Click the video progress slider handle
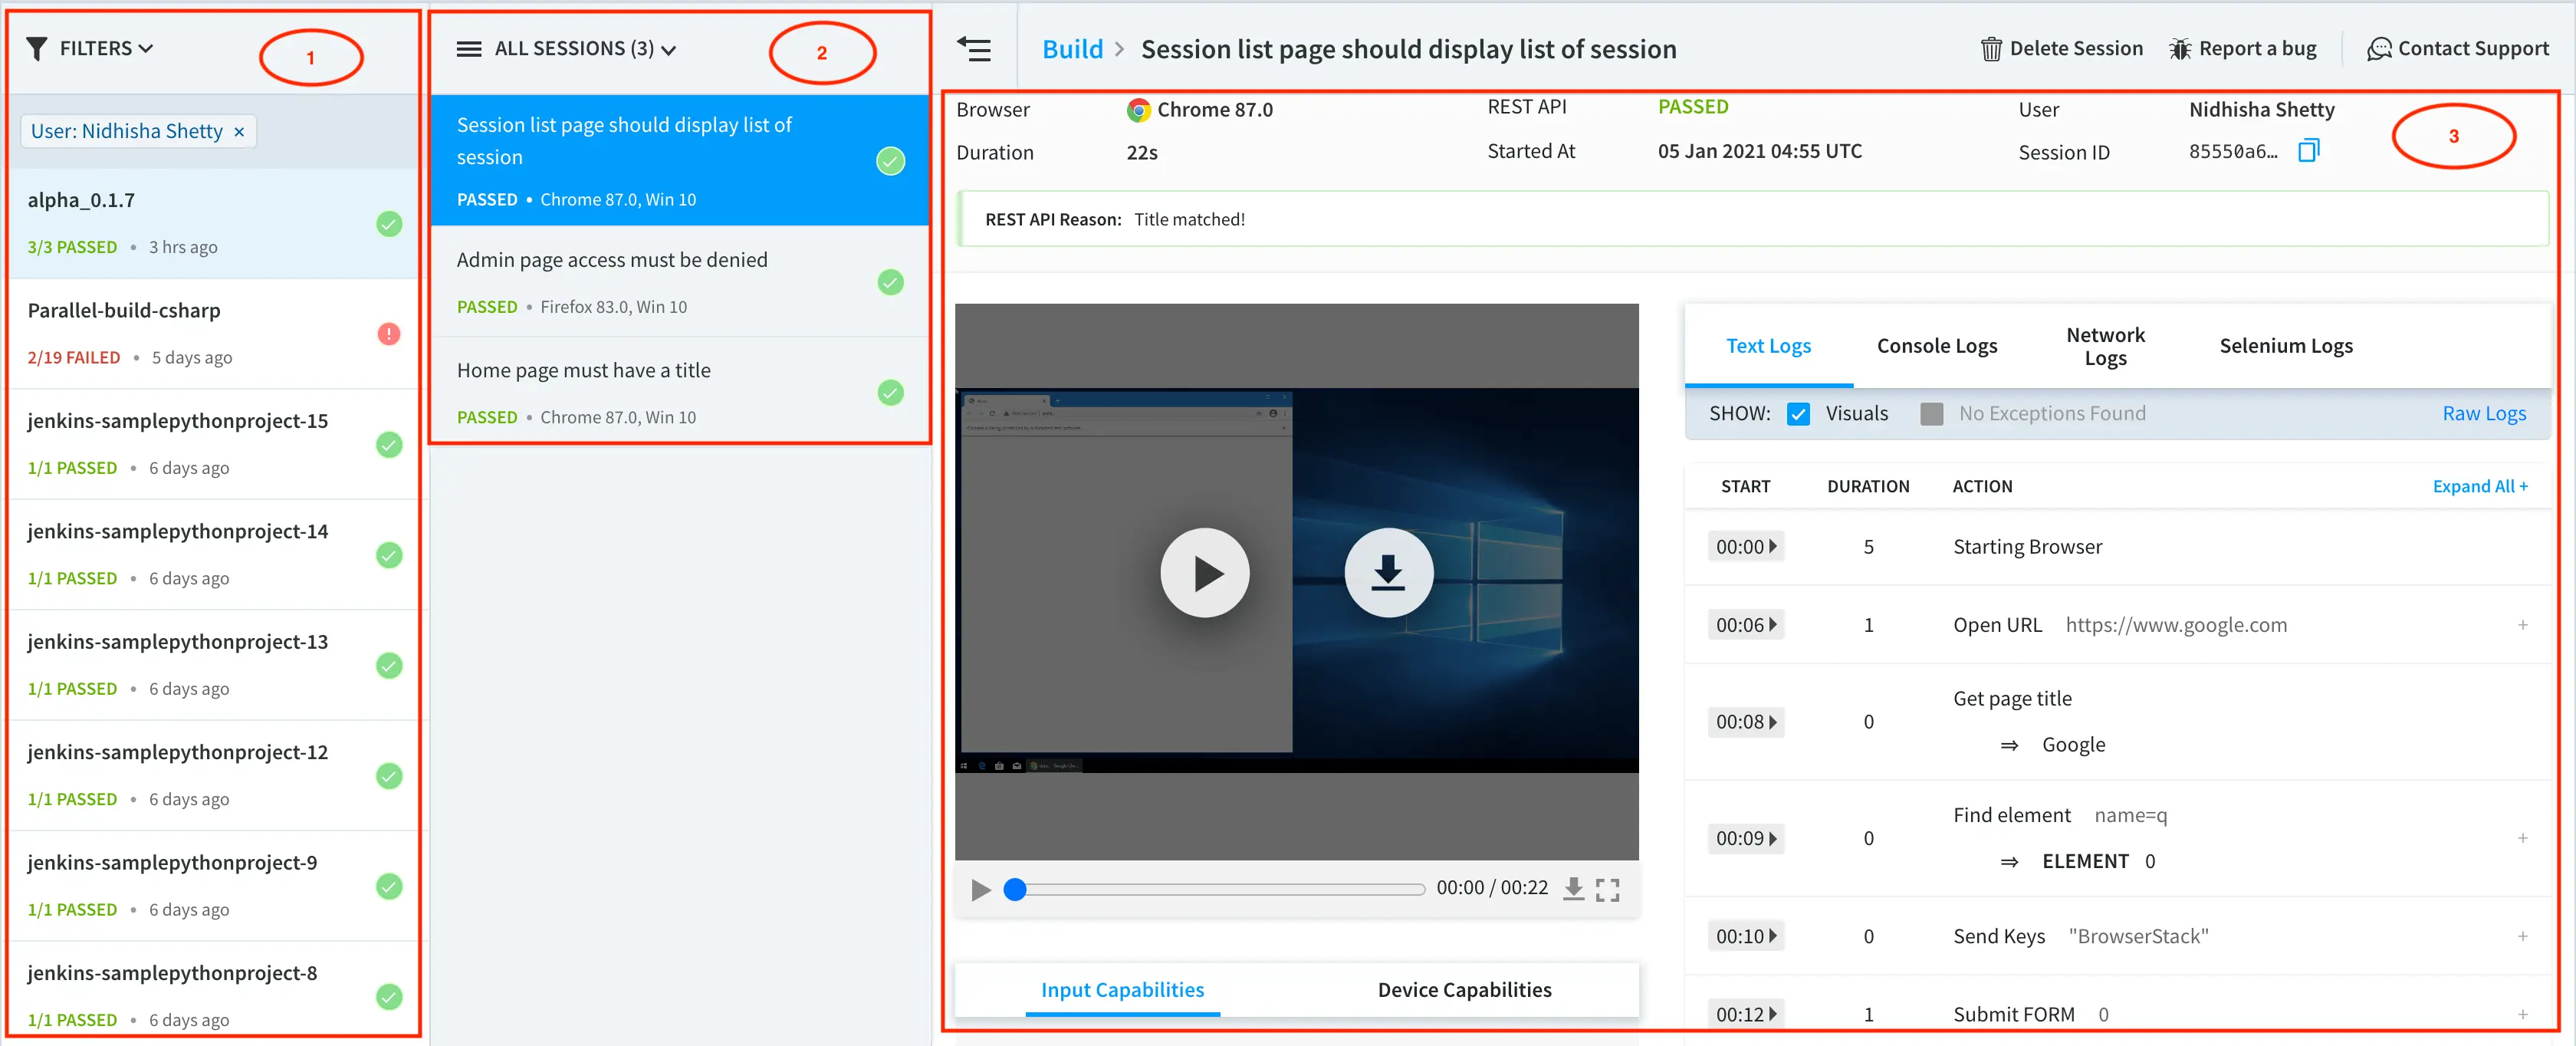2576x1046 pixels. pos(1015,889)
